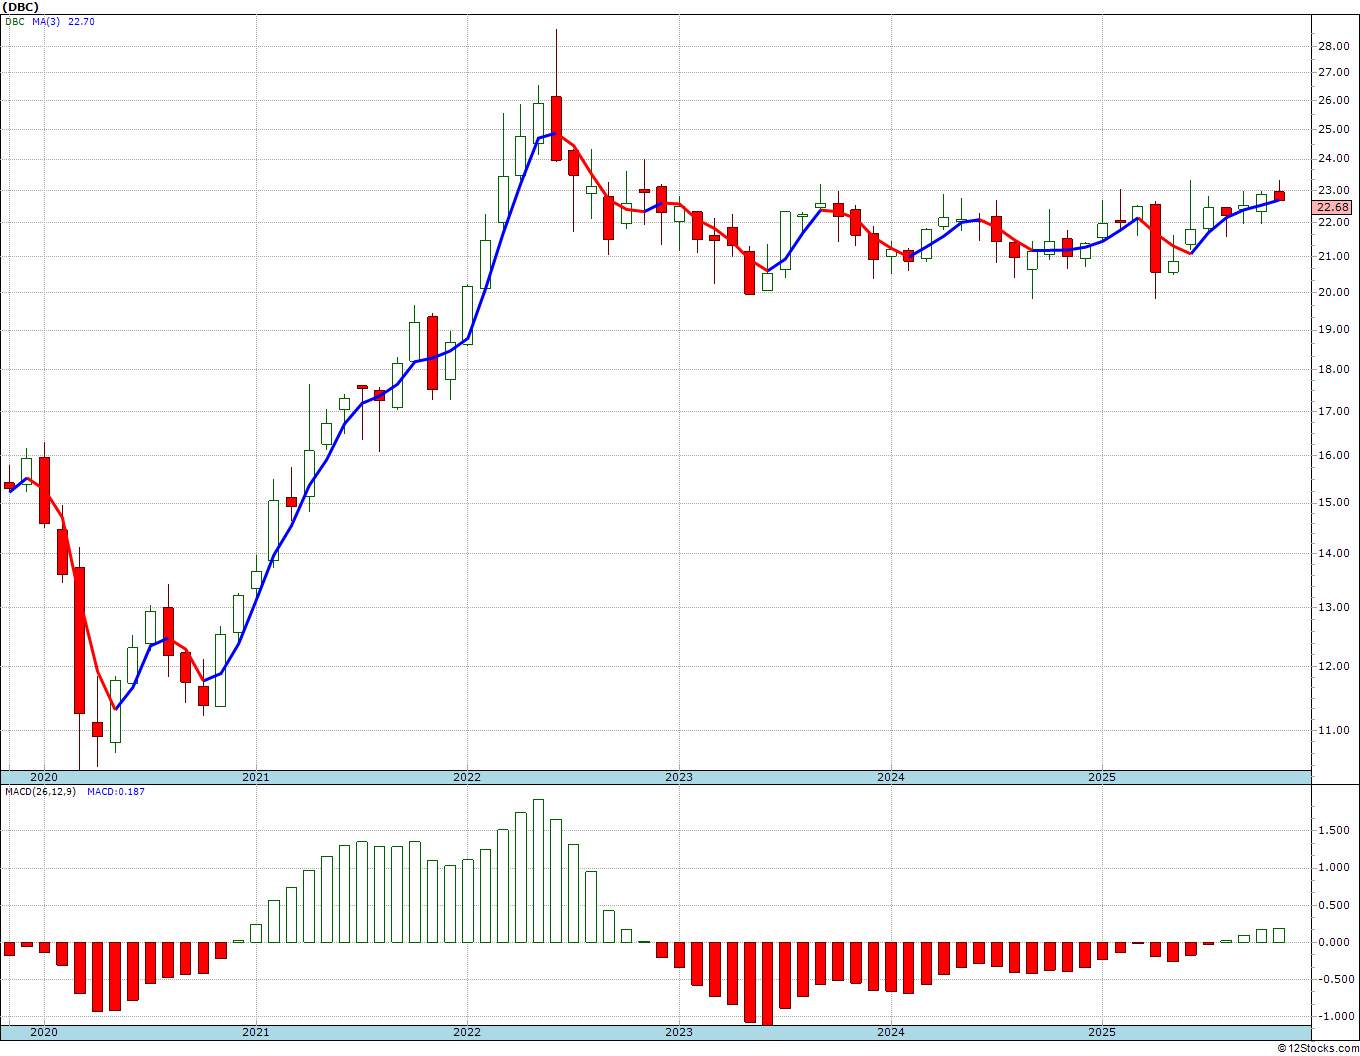Click the MACD(26,12,9) indicator label
Viewport: 1360px width, 1056px height.
(x=40, y=792)
